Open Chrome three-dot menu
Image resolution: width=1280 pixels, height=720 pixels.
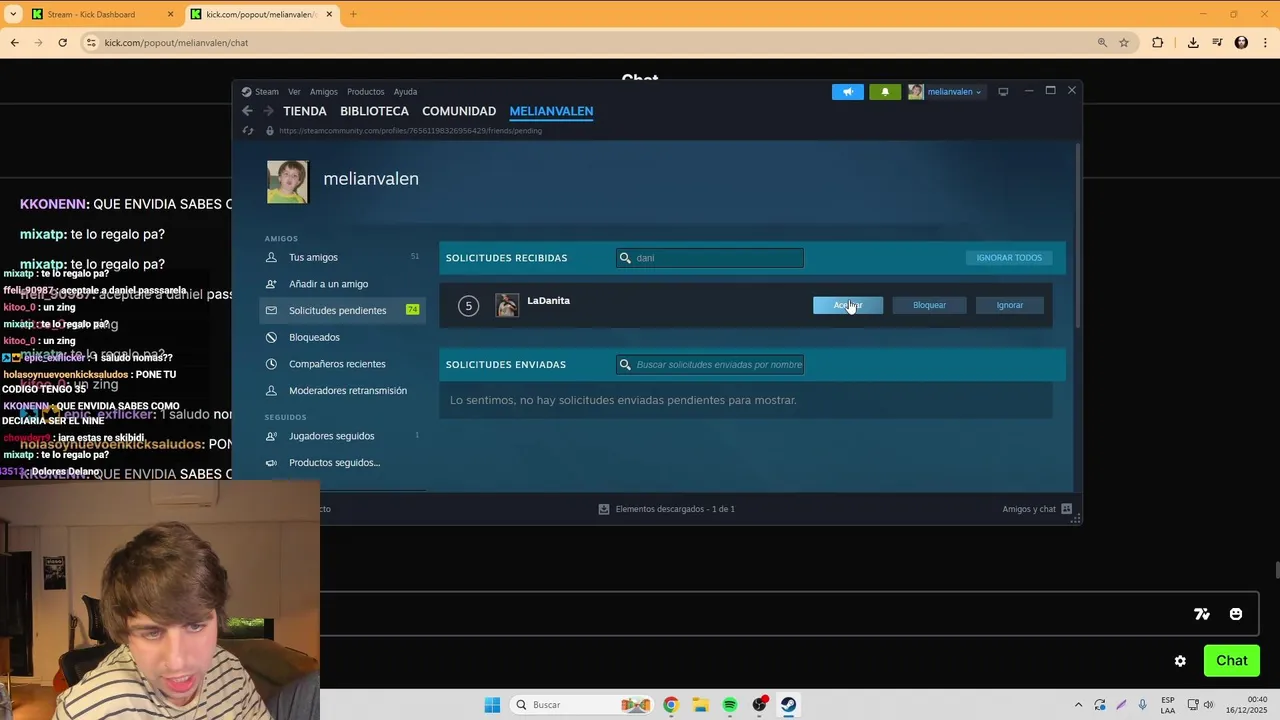[1266, 43]
